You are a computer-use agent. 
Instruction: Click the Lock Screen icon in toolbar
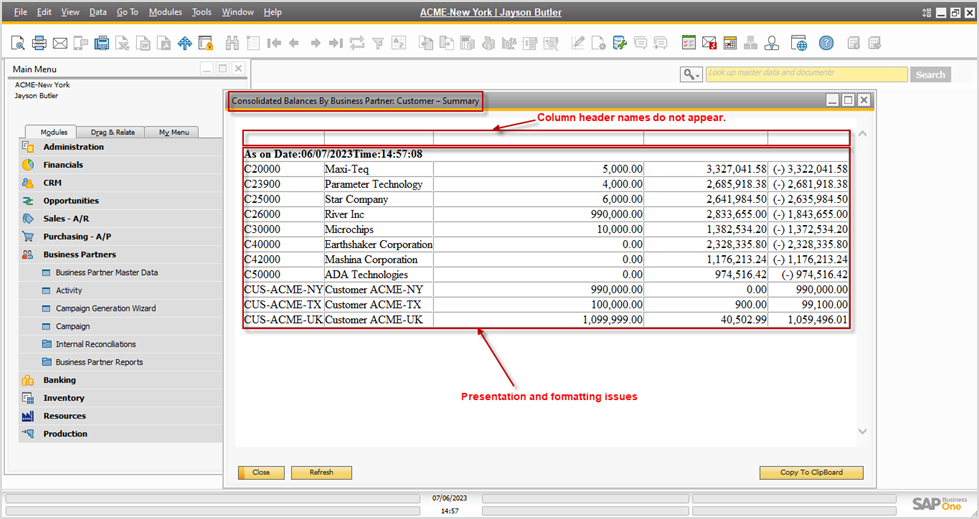click(x=206, y=43)
